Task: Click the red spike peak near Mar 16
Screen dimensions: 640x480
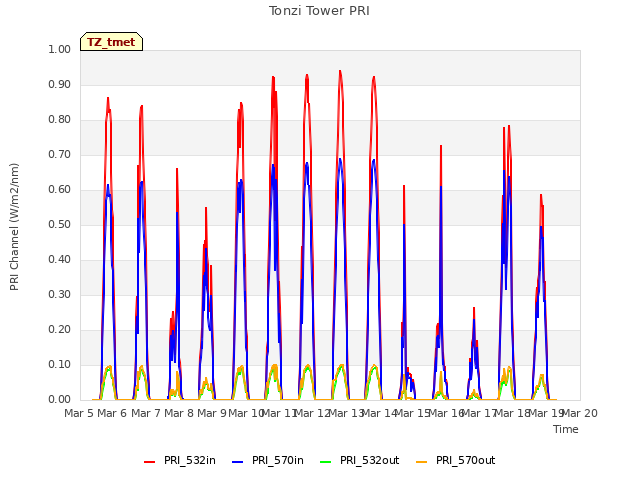Action: (441, 146)
